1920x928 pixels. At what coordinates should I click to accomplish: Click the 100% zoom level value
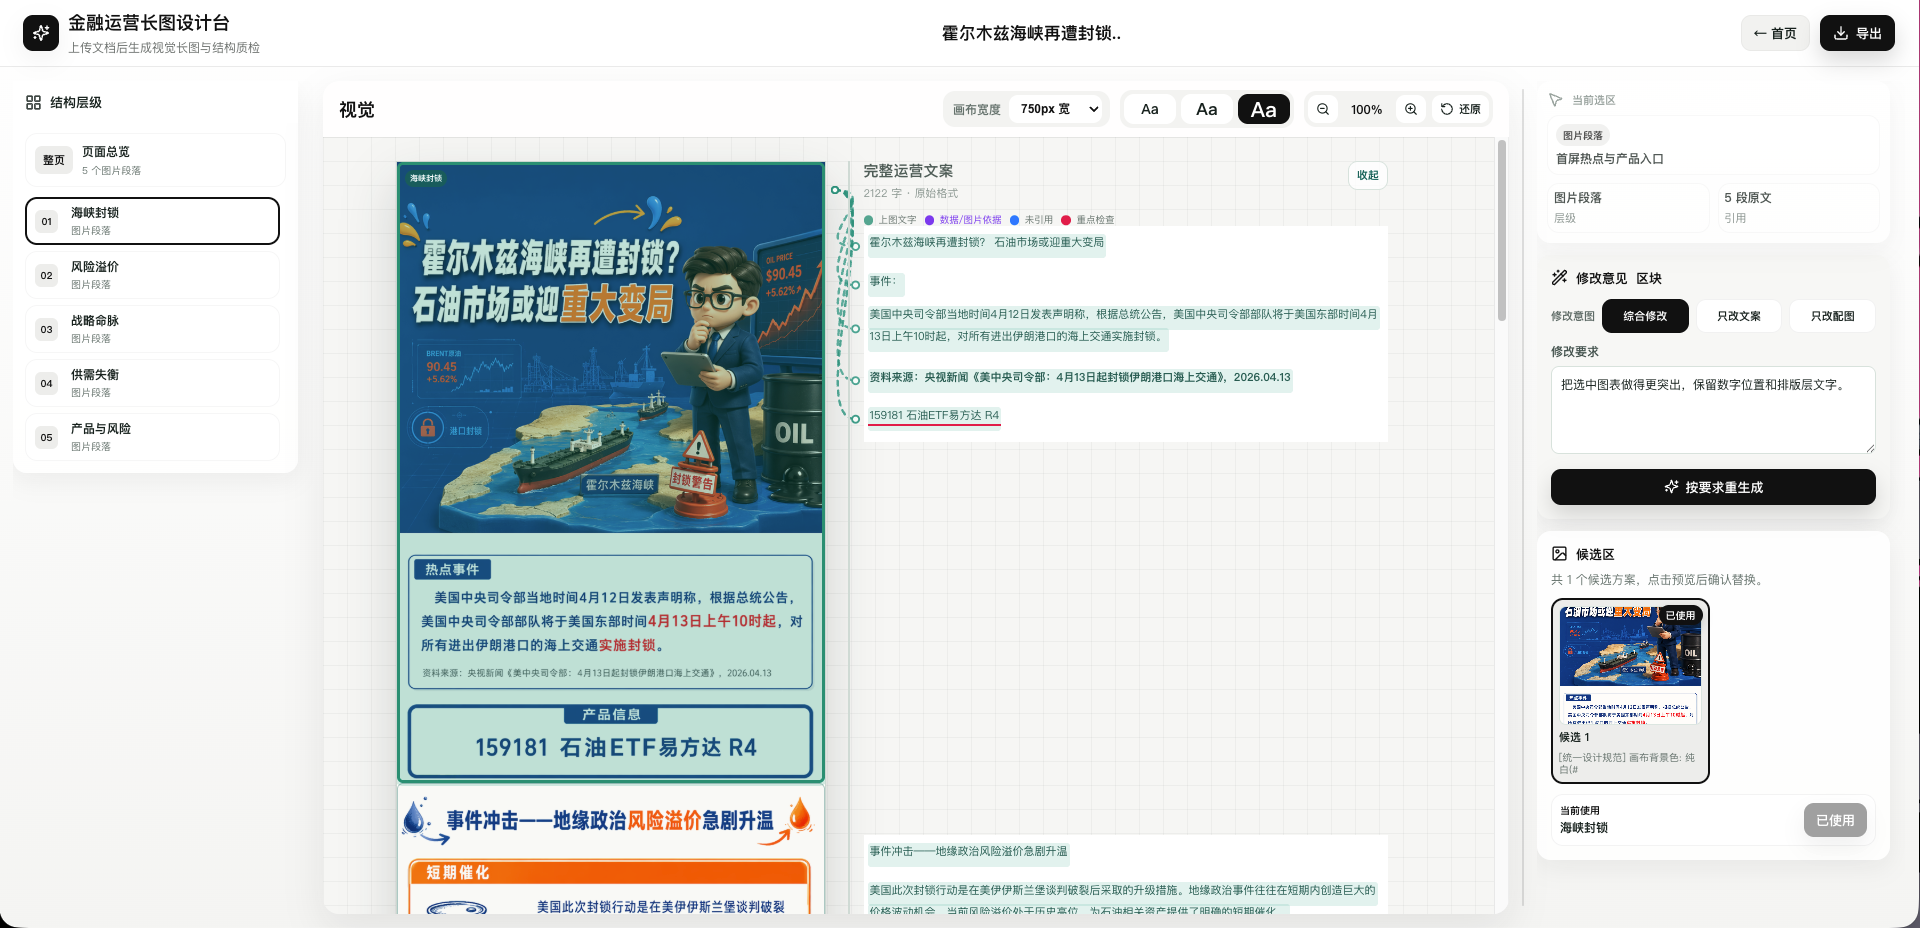pos(1366,109)
